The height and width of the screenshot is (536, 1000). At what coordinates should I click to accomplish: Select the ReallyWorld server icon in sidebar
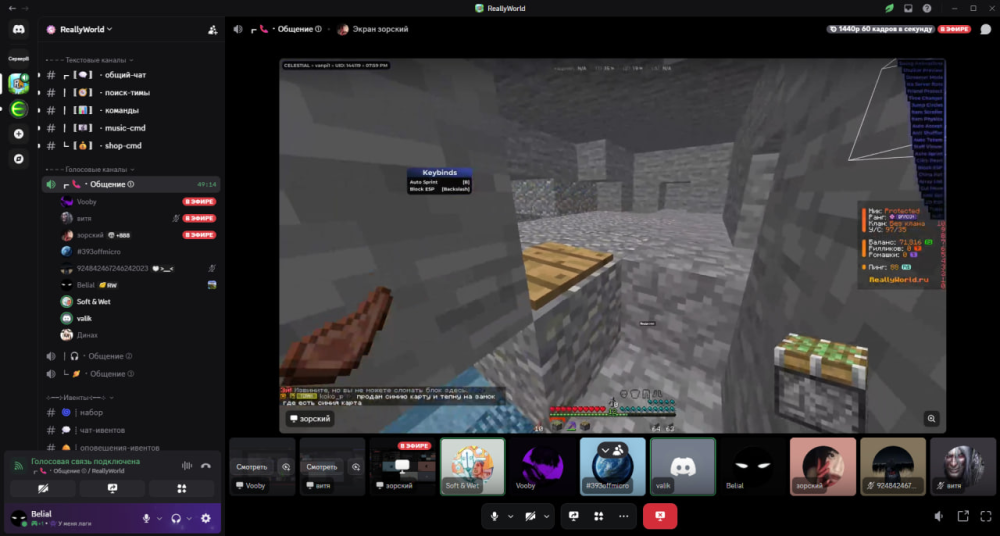pyautogui.click(x=18, y=83)
